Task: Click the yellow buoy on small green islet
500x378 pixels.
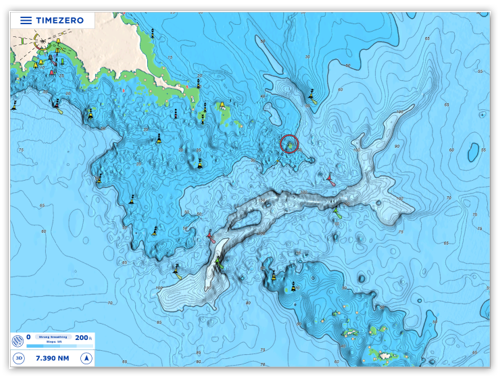Action: [x=222, y=106]
